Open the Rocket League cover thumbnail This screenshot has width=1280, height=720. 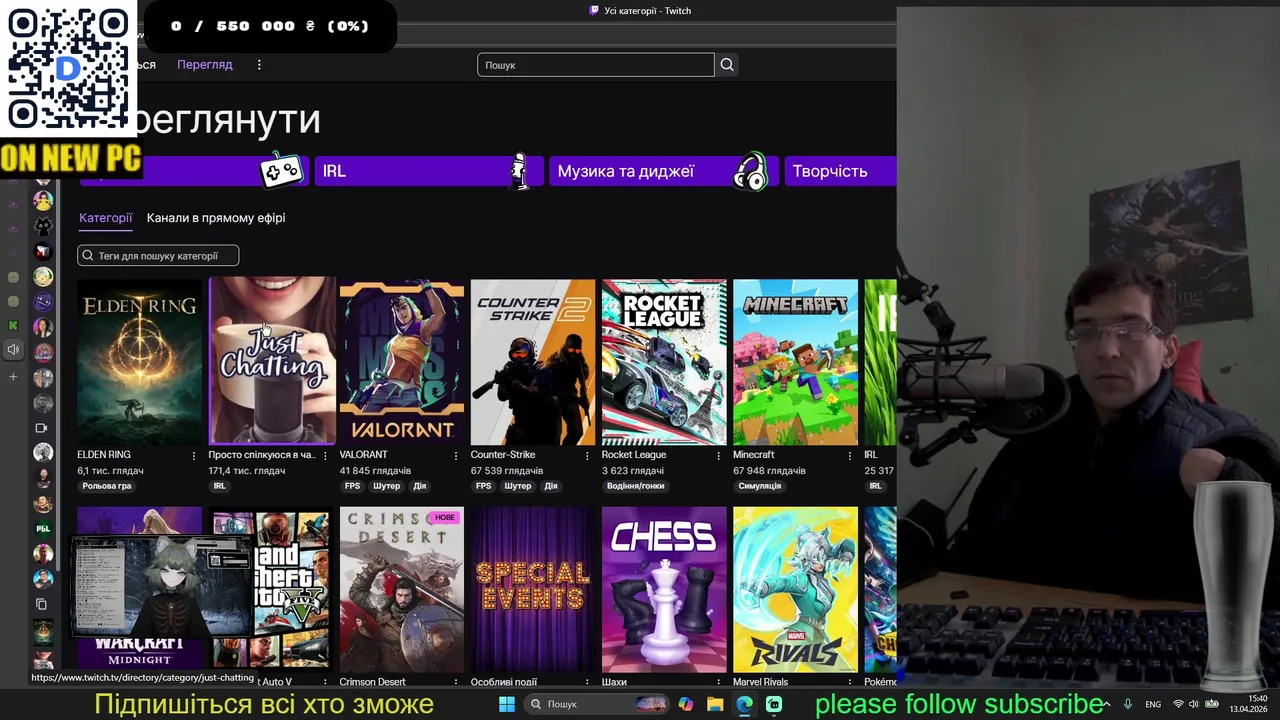[664, 362]
